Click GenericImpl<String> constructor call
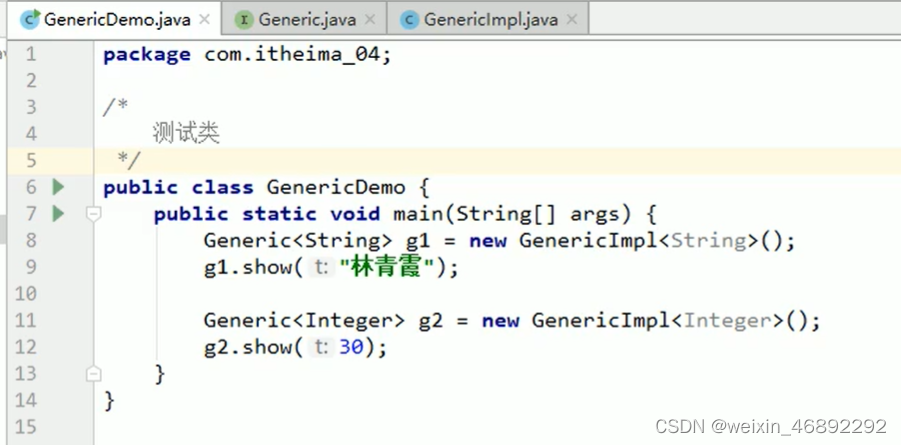The image size is (901, 445). coord(657,241)
